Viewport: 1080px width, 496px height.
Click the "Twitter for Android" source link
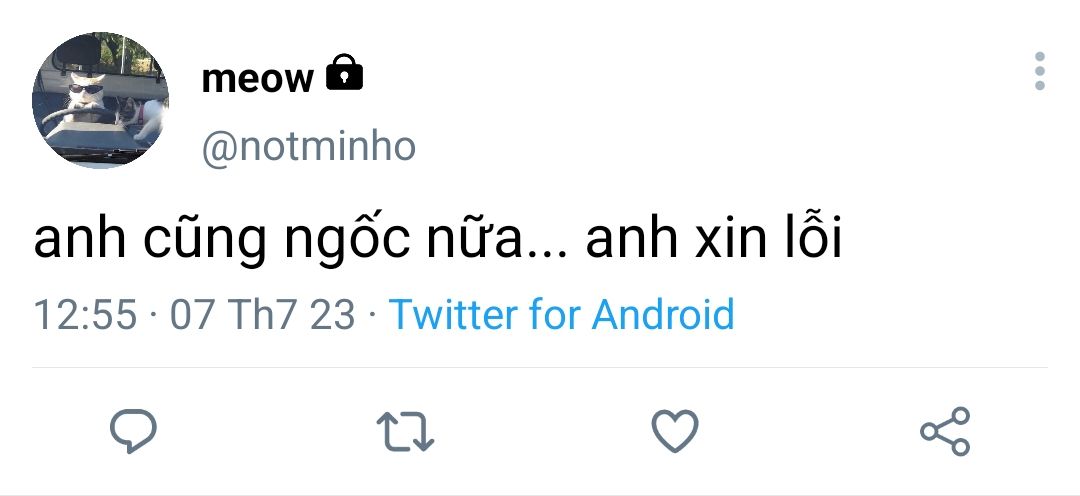tap(561, 314)
